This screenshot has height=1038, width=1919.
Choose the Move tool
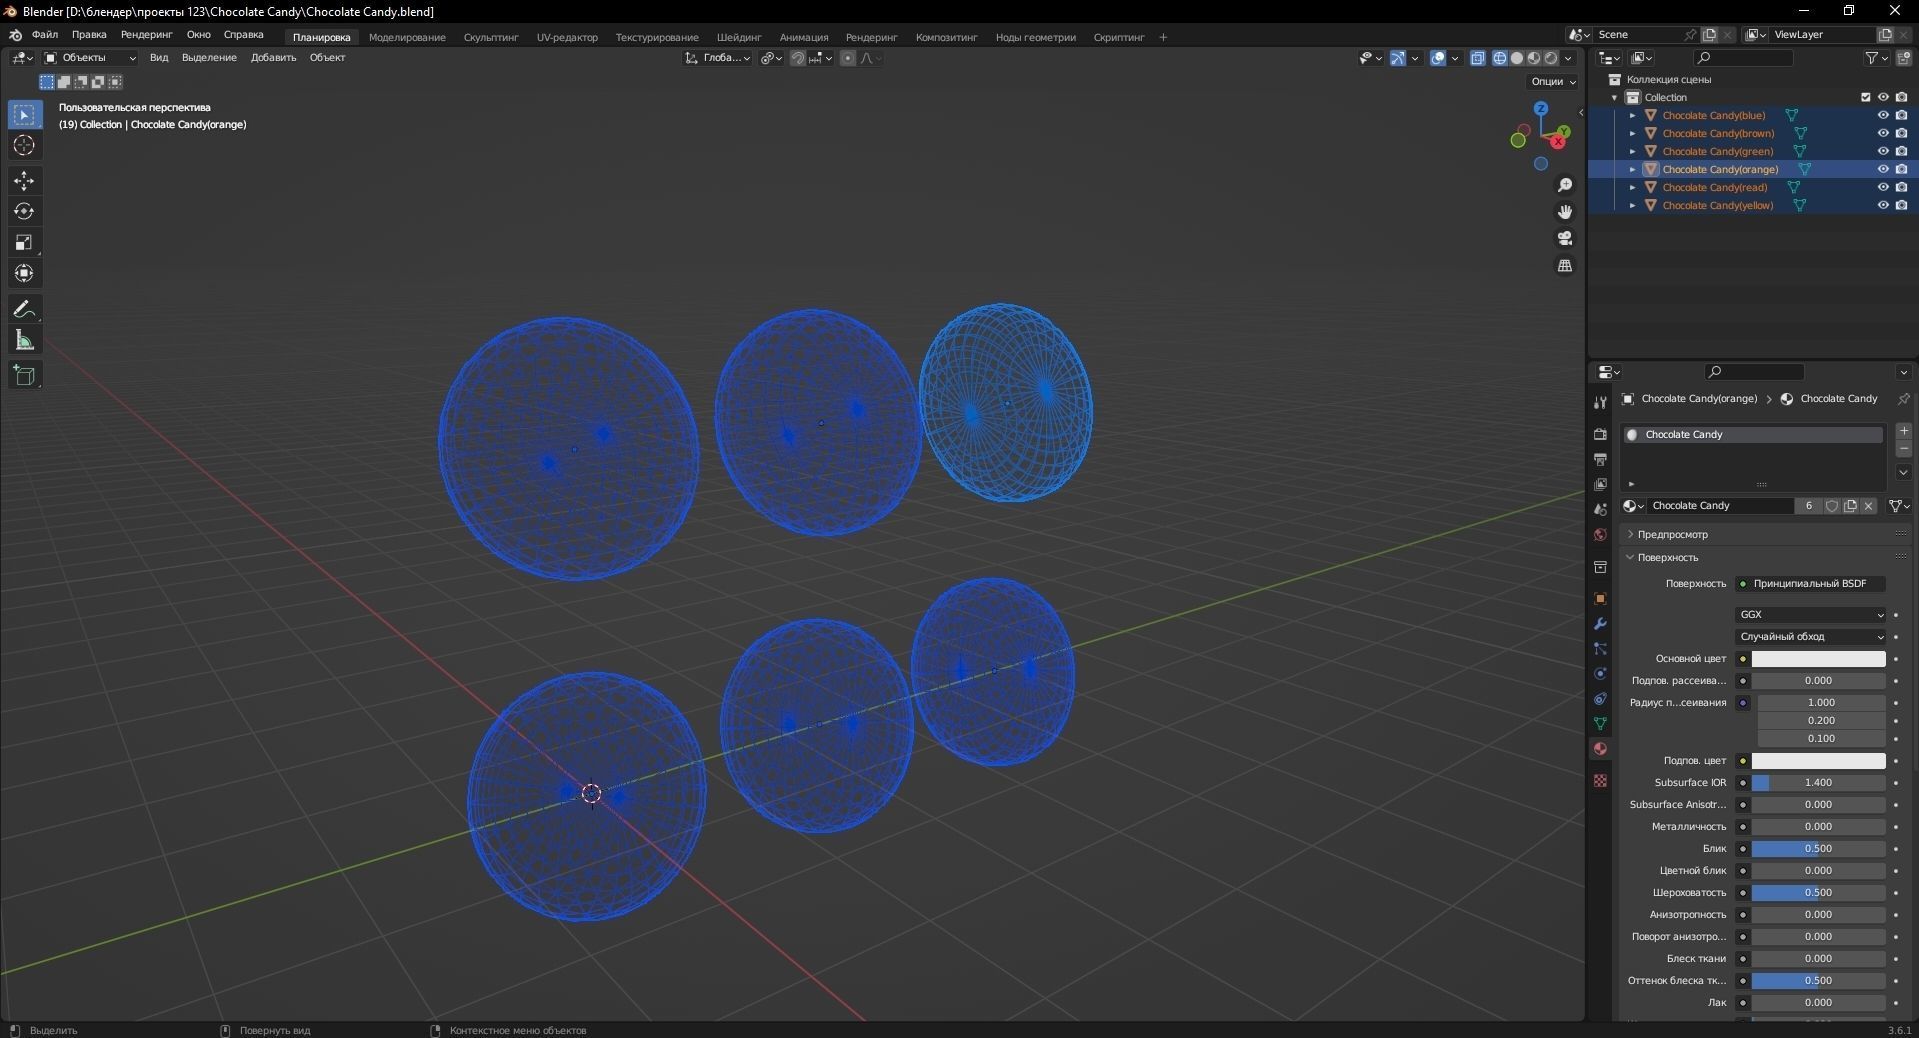click(x=24, y=181)
